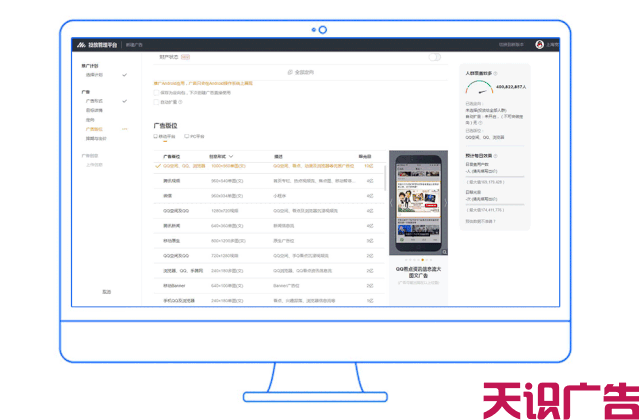Show the next ad preview with right arrow
The height and width of the screenshot is (420, 639).
445,202
